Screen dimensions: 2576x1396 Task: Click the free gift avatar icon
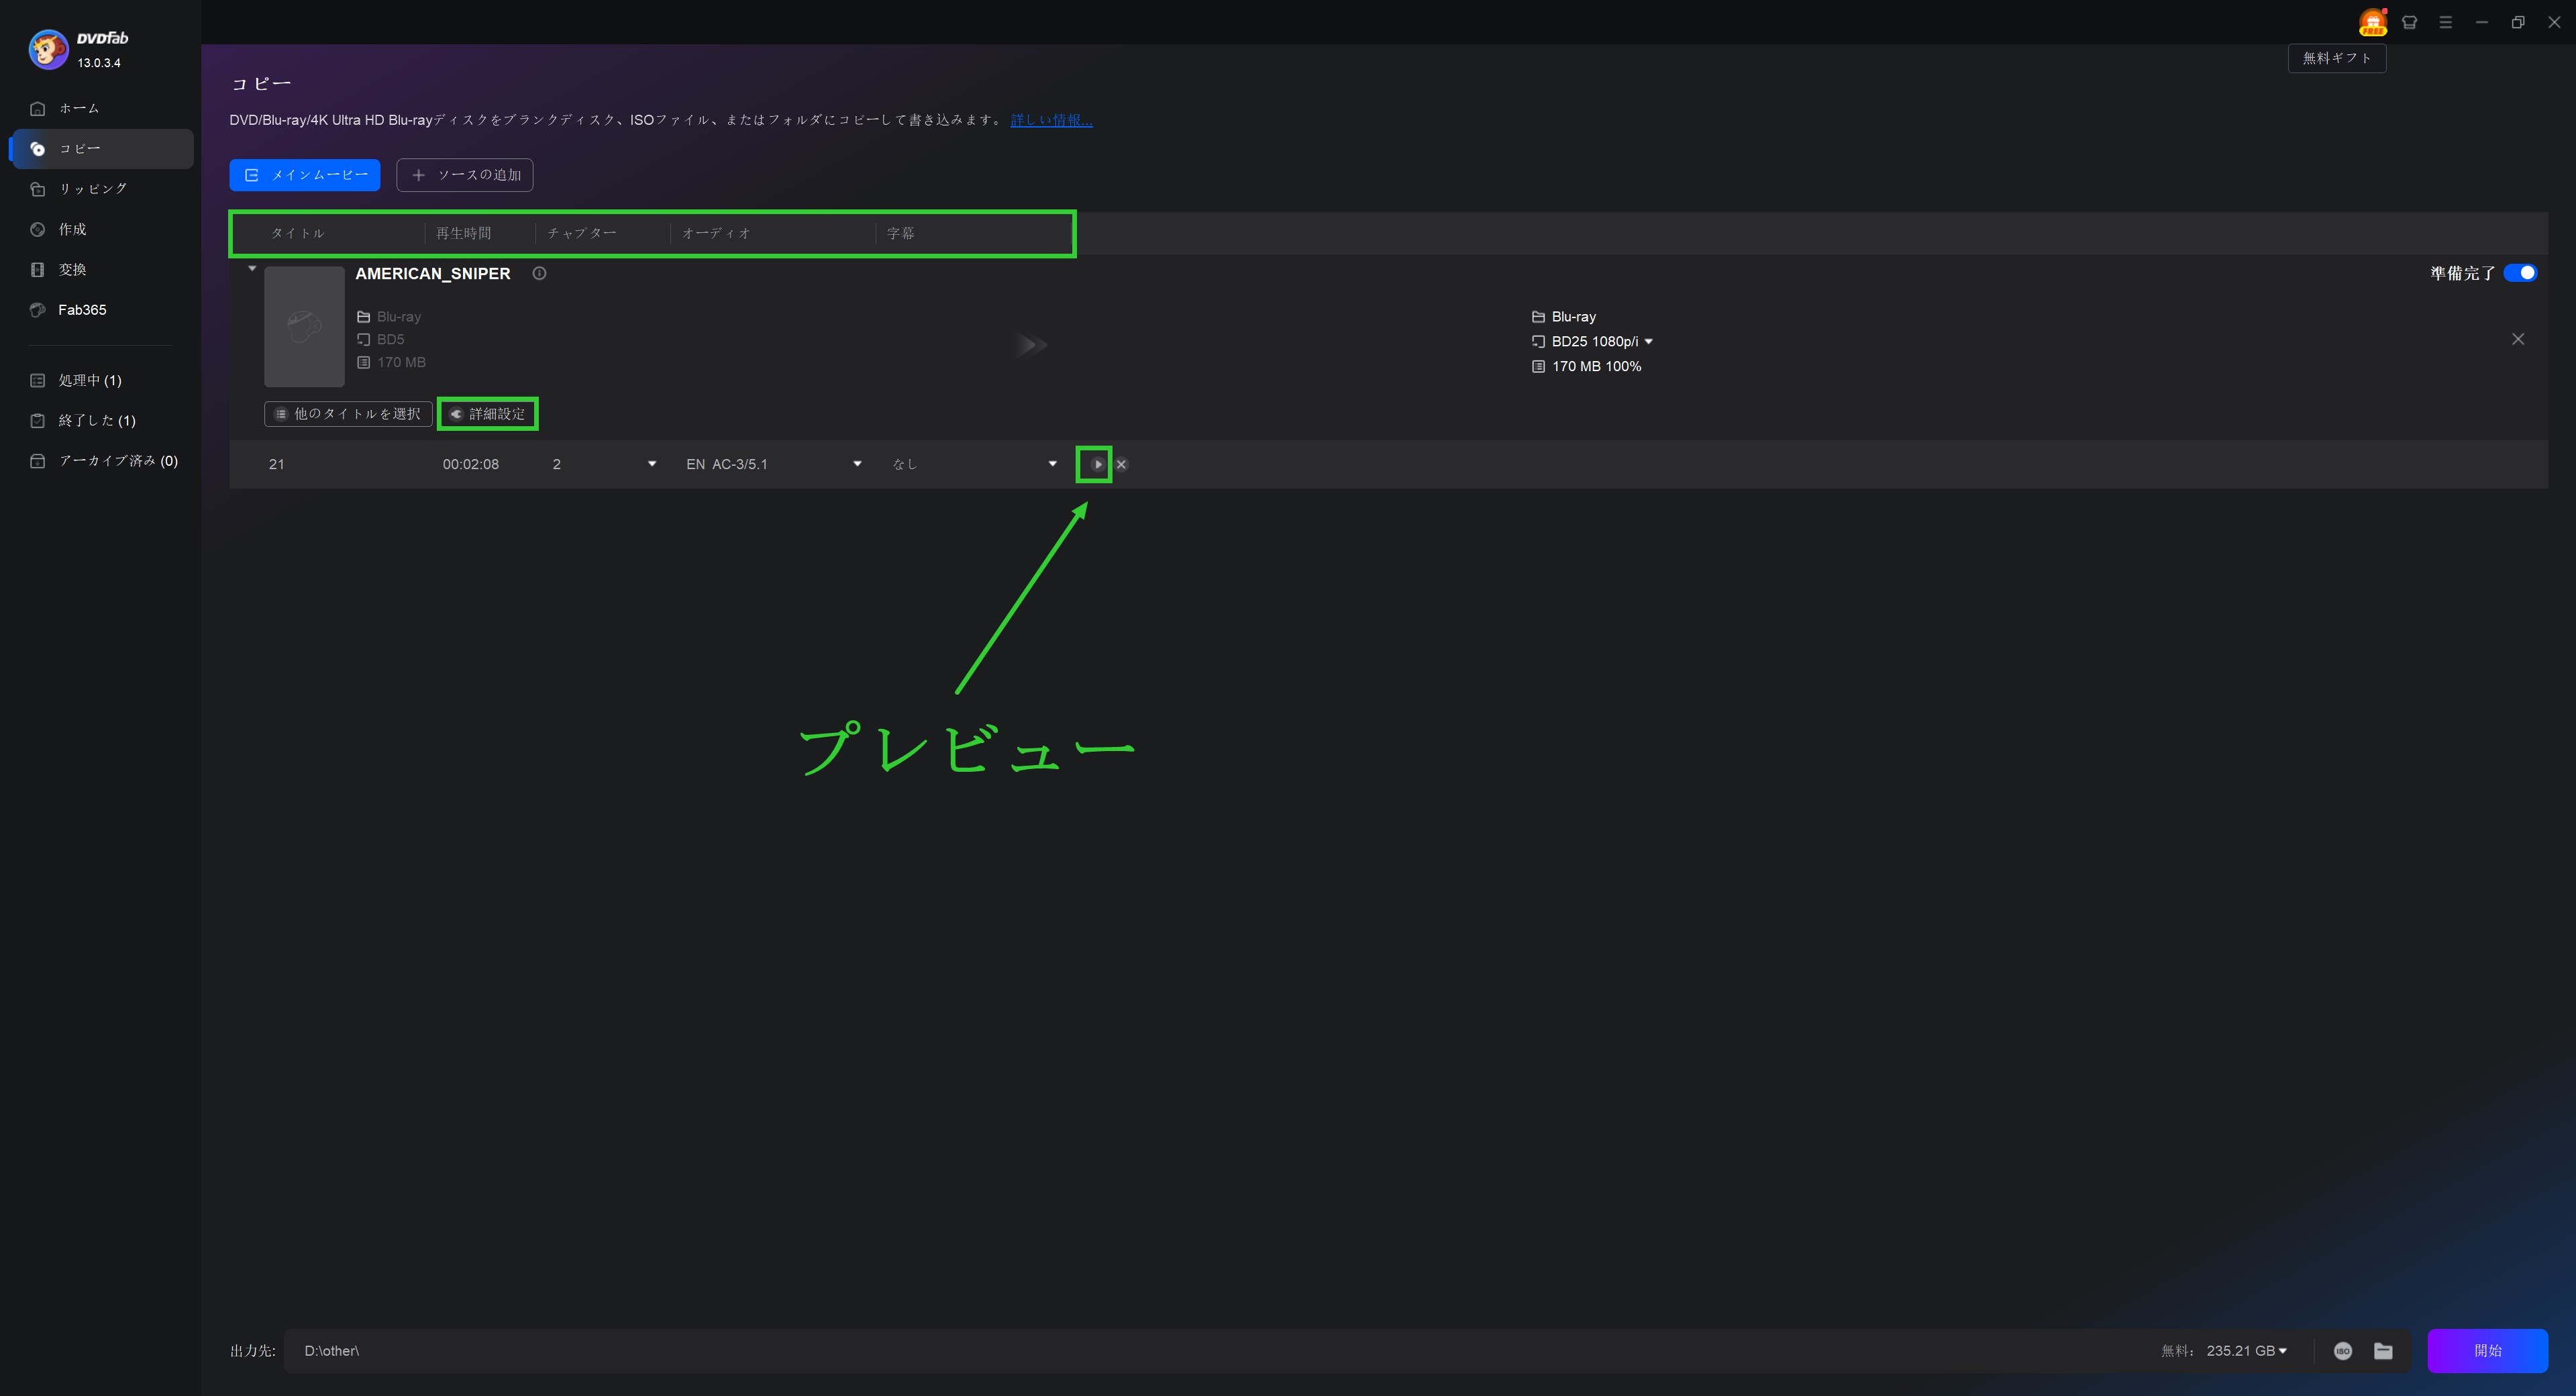click(x=2373, y=22)
